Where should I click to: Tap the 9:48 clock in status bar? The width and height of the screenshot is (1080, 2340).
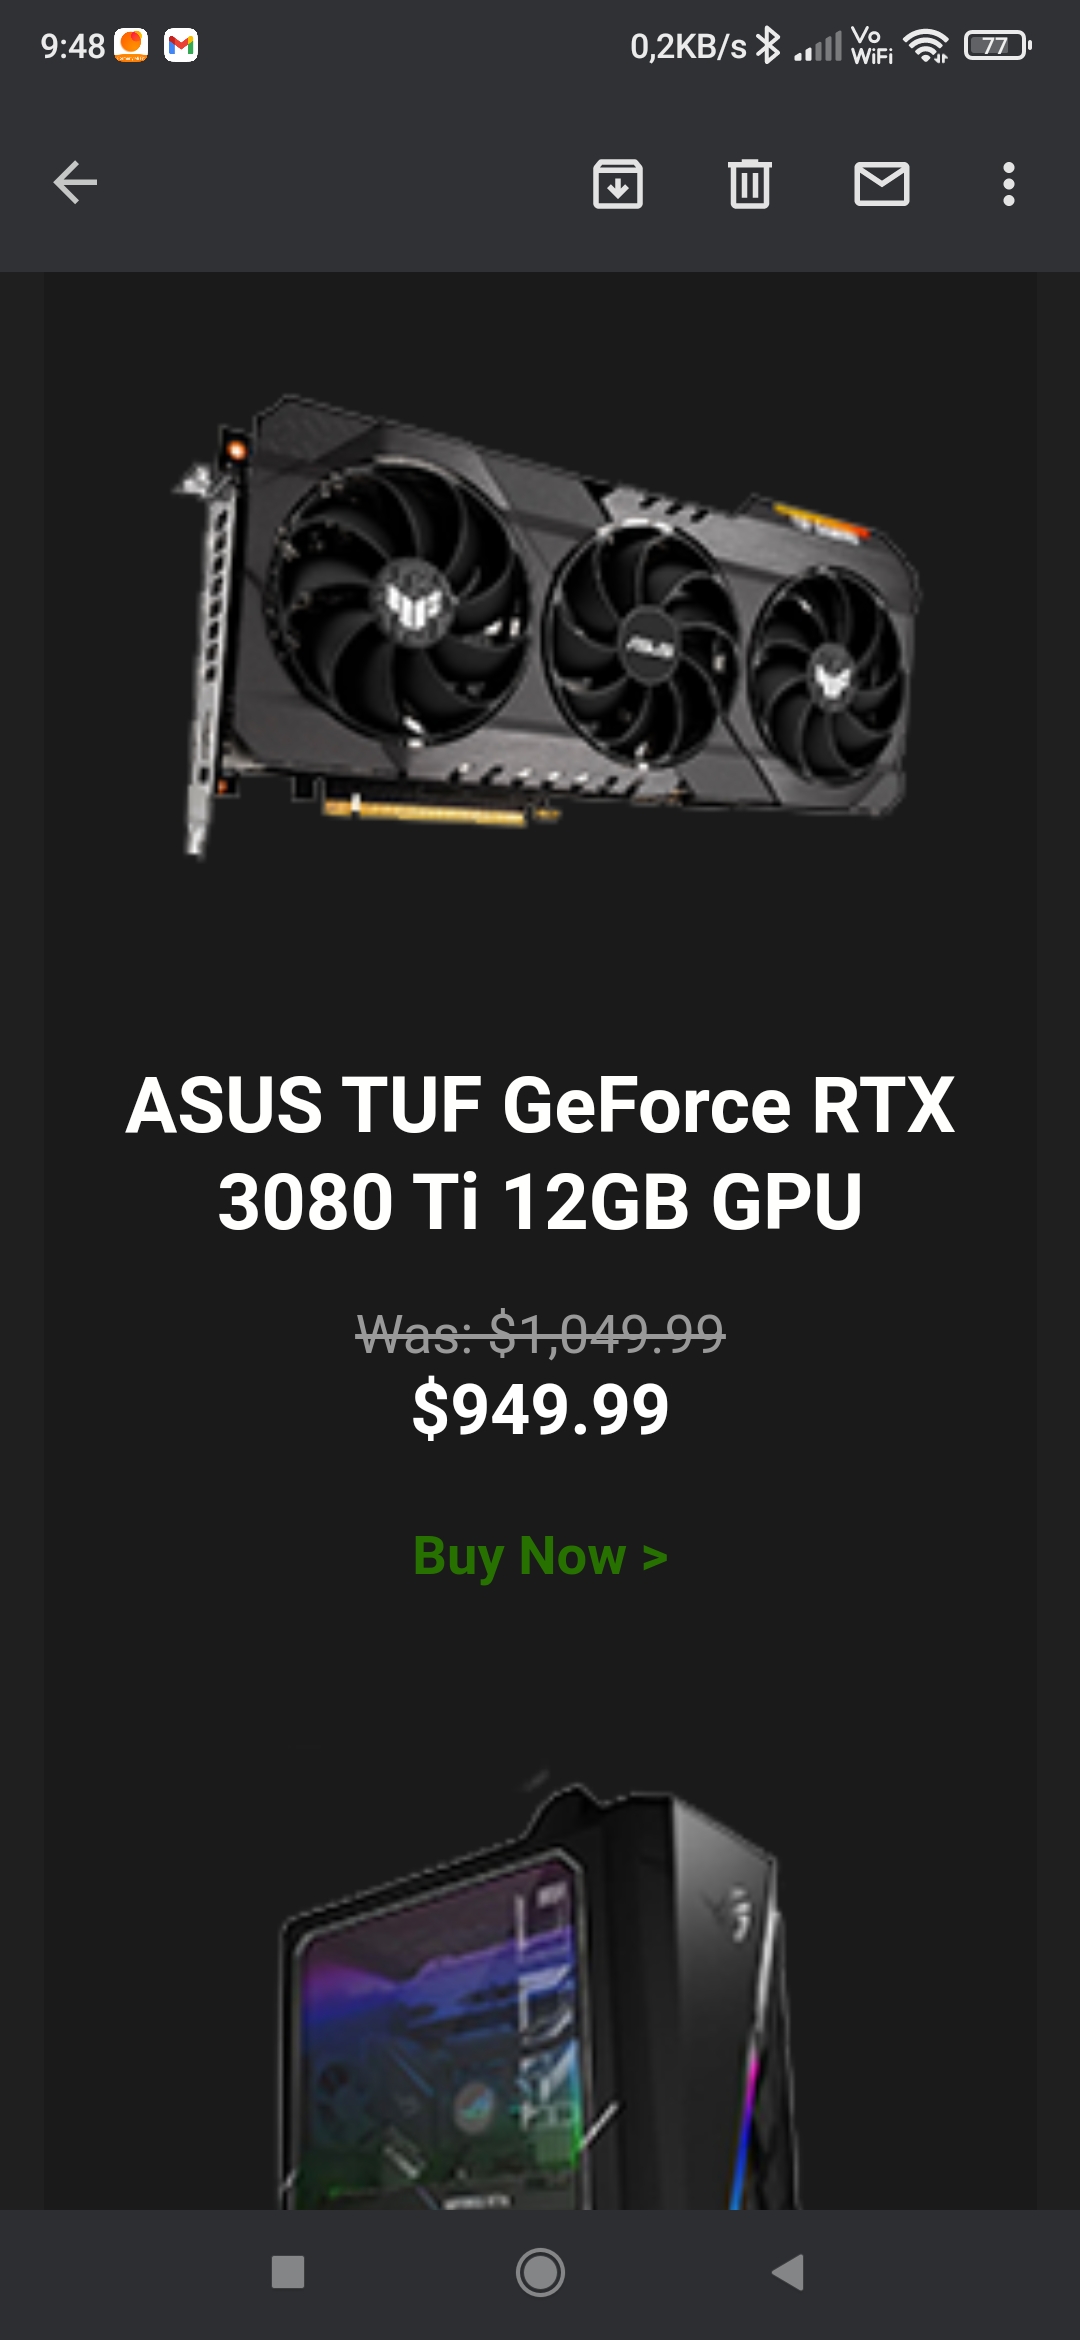pyautogui.click(x=72, y=46)
